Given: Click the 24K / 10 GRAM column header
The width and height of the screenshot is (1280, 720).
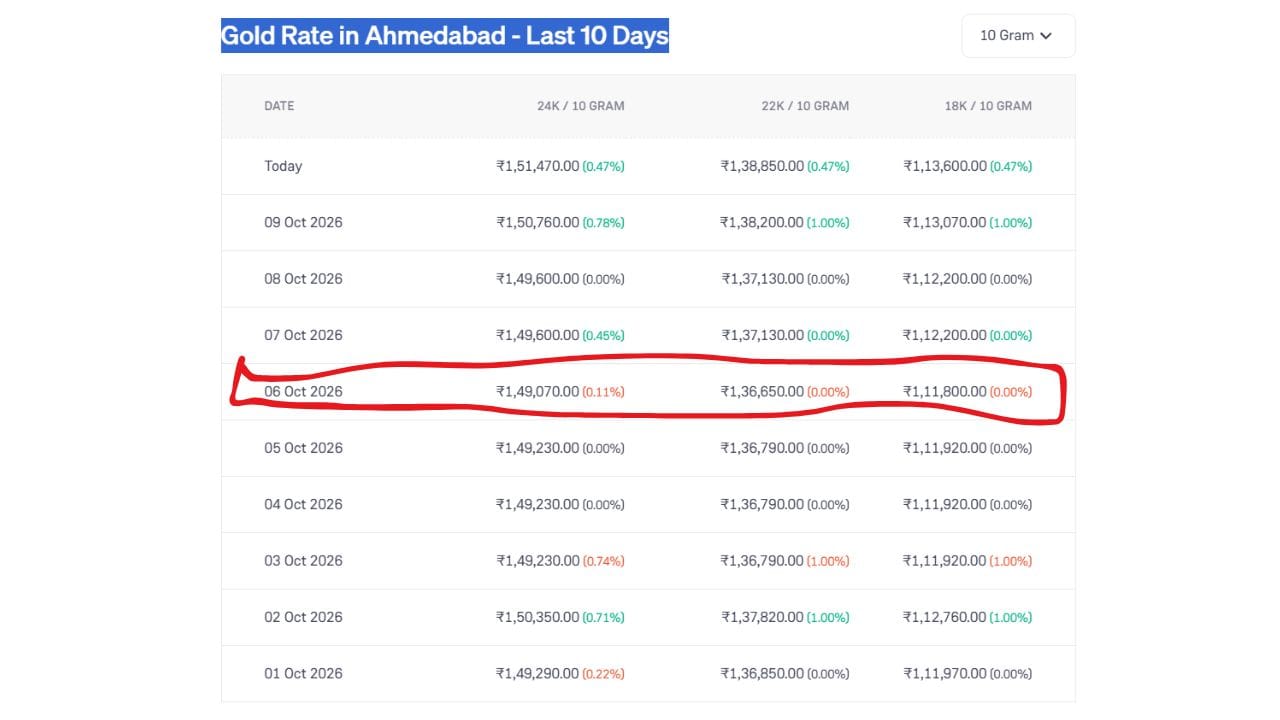Looking at the screenshot, I should [581, 106].
